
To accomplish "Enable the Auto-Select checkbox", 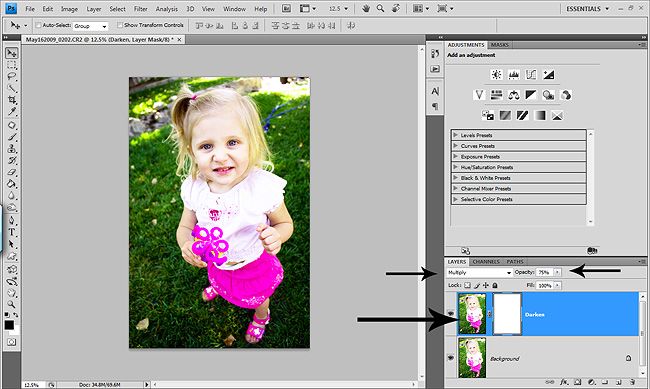I will click(x=39, y=25).
